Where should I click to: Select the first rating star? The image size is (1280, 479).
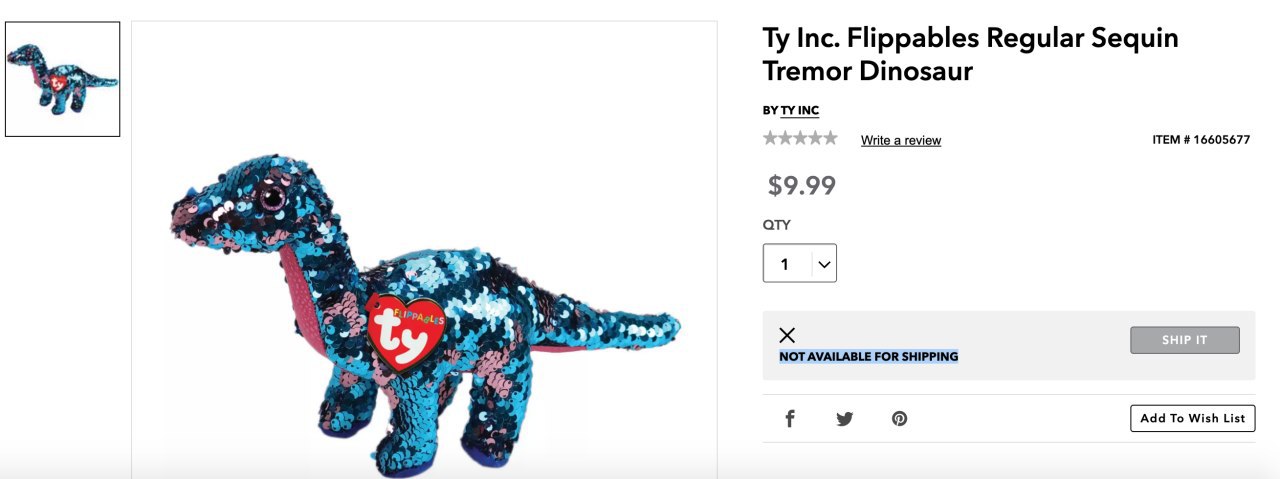click(x=770, y=138)
